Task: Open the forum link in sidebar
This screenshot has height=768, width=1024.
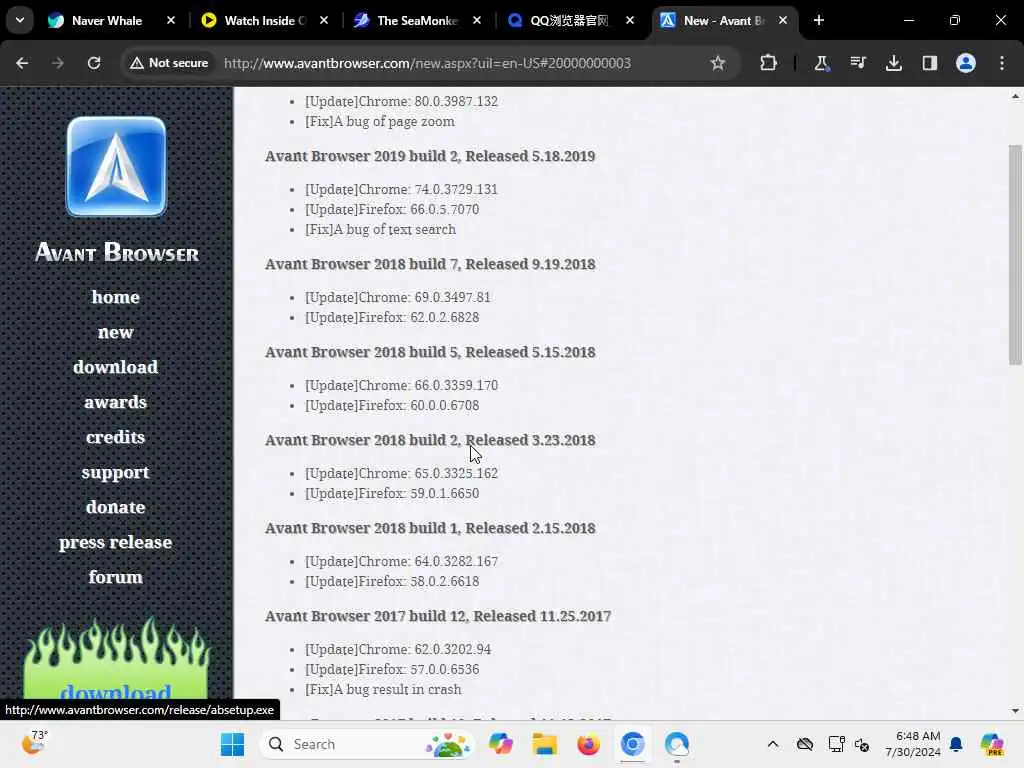Action: (x=116, y=577)
